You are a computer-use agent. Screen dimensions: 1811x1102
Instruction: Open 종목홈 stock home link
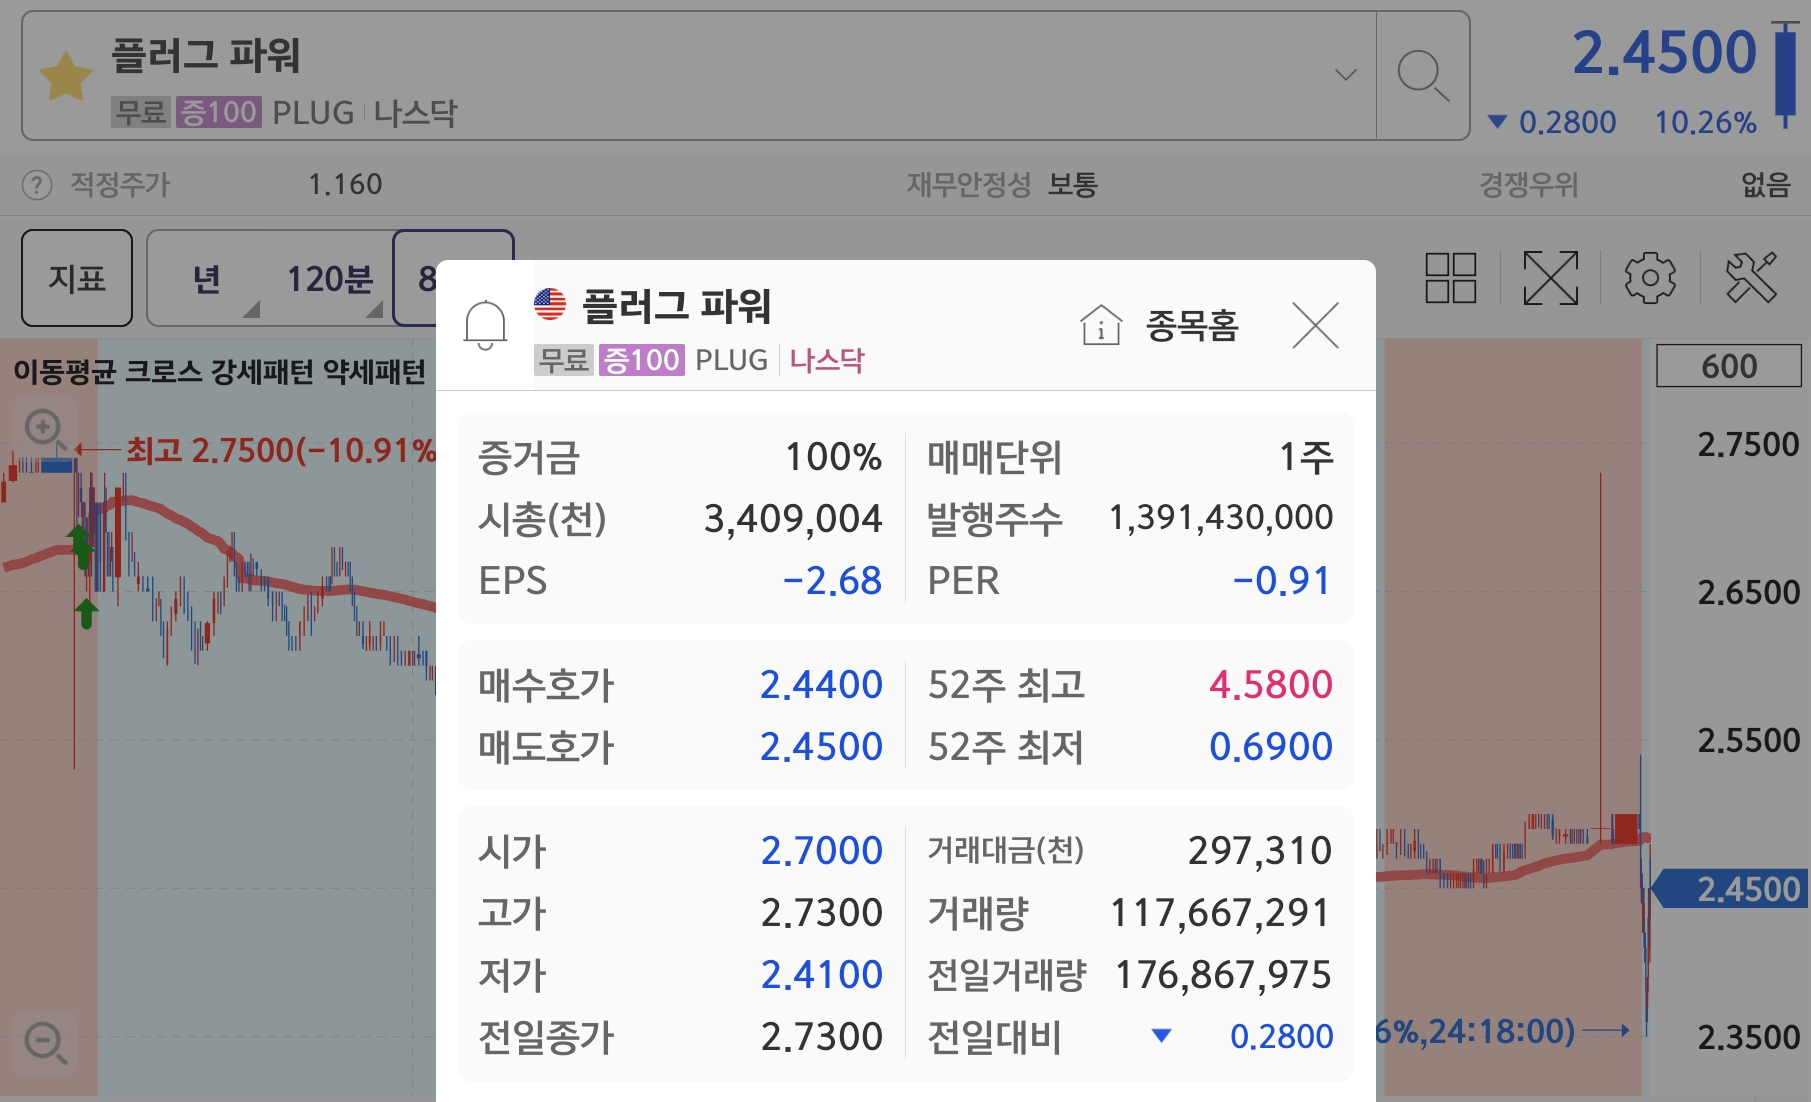(x=1192, y=326)
